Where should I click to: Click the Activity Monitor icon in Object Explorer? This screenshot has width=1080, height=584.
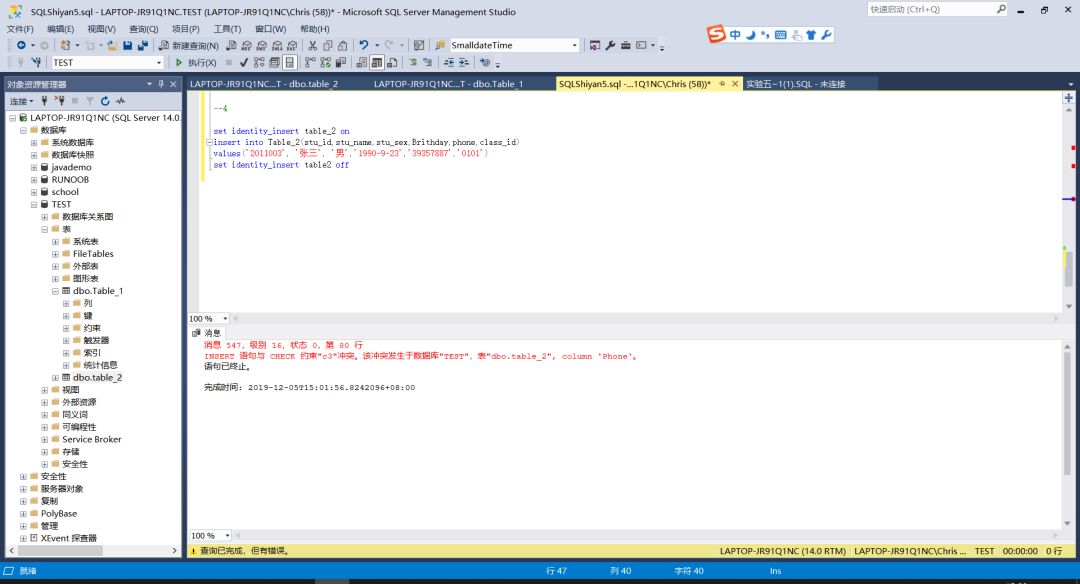coord(120,101)
